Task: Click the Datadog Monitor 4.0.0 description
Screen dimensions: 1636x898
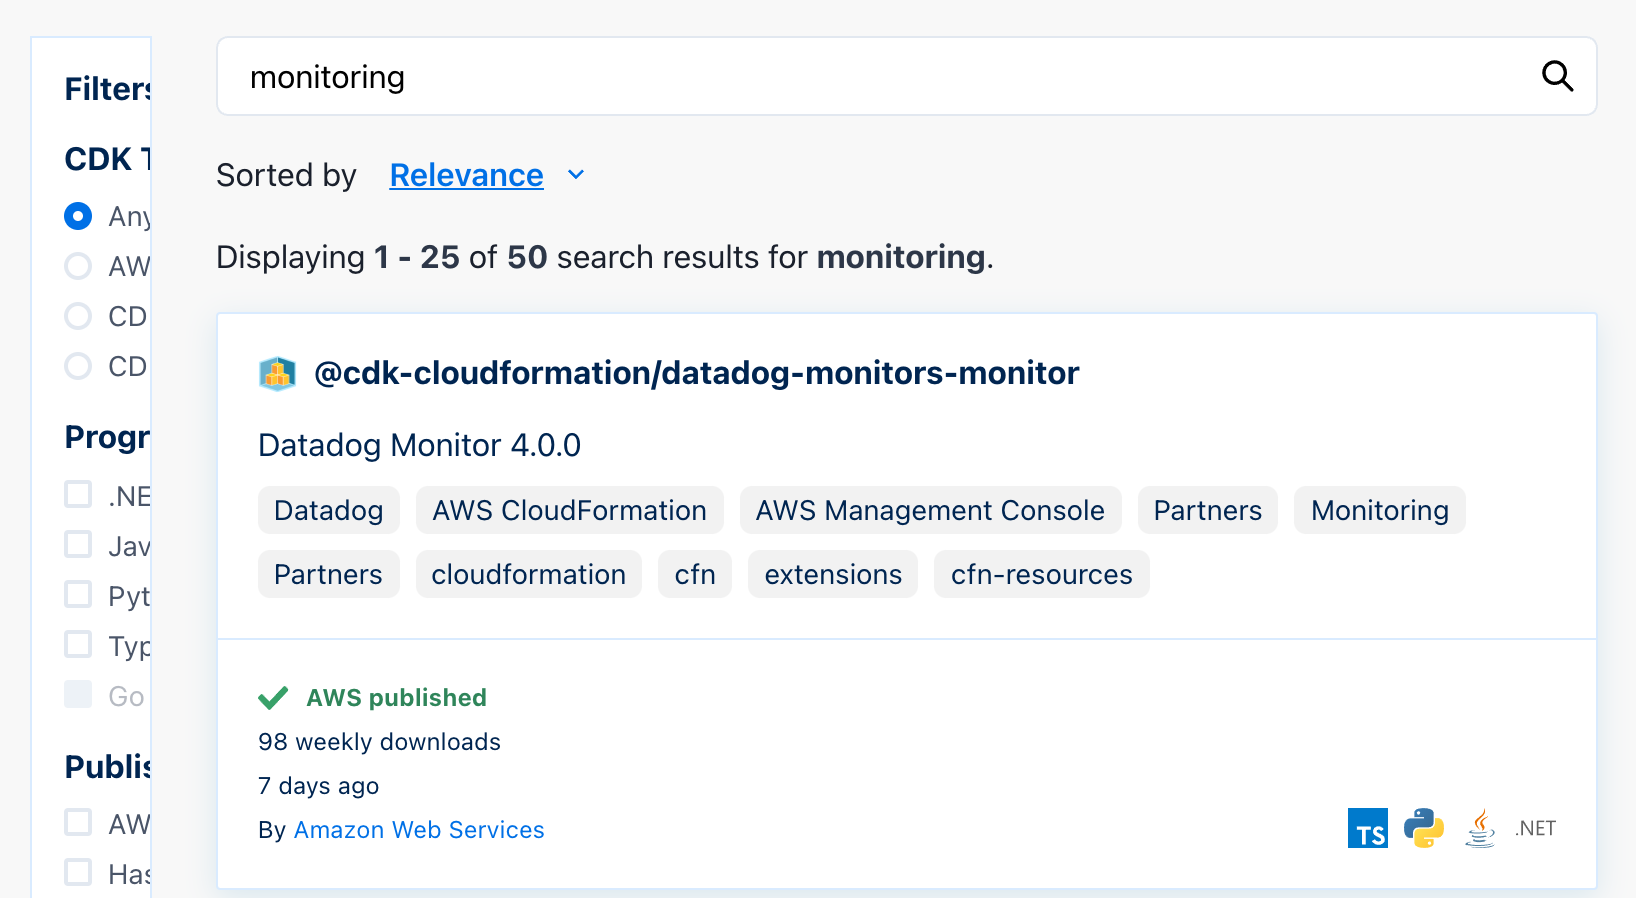Action: click(x=419, y=445)
